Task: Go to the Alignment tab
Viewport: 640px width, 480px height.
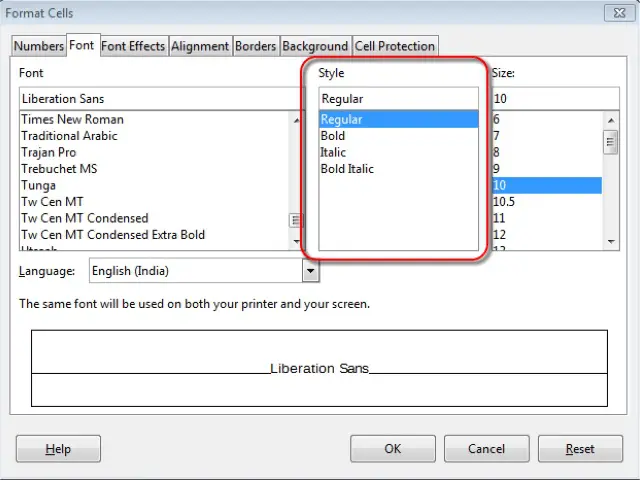Action: pyautogui.click(x=200, y=46)
